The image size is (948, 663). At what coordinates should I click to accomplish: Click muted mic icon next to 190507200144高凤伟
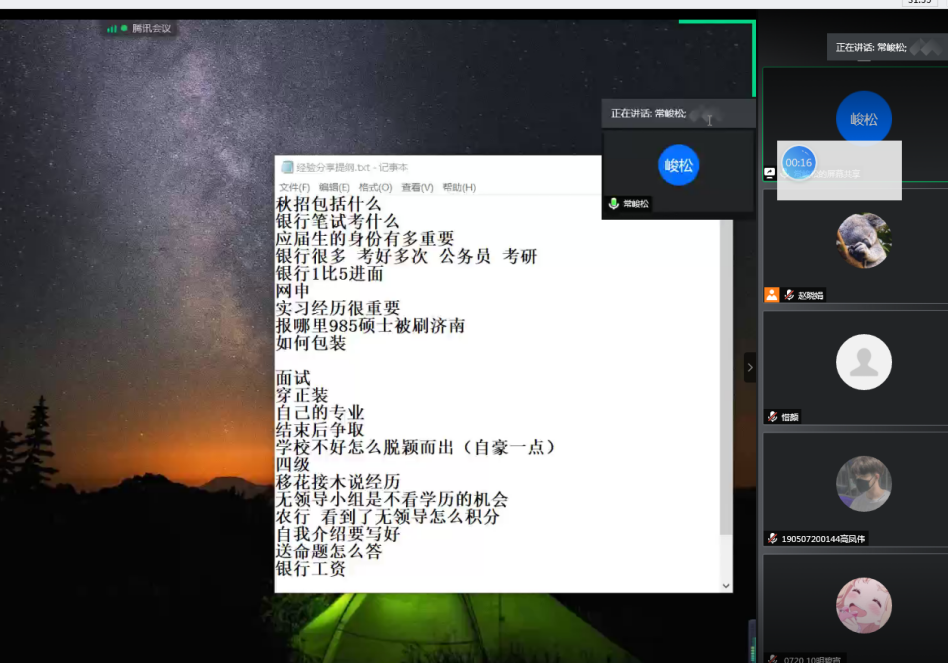pos(773,539)
